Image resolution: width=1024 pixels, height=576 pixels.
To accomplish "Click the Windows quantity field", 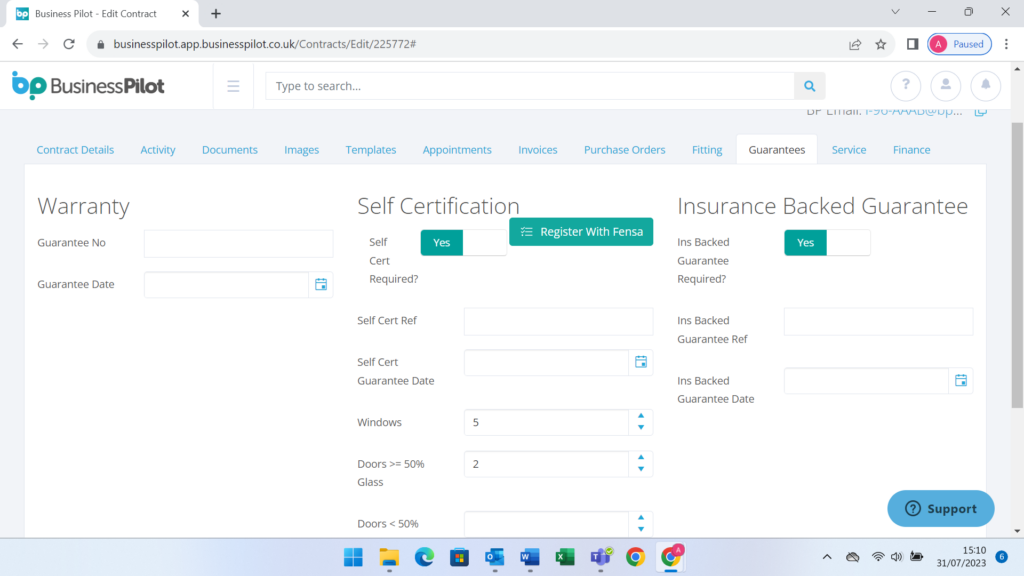I will click(547, 423).
